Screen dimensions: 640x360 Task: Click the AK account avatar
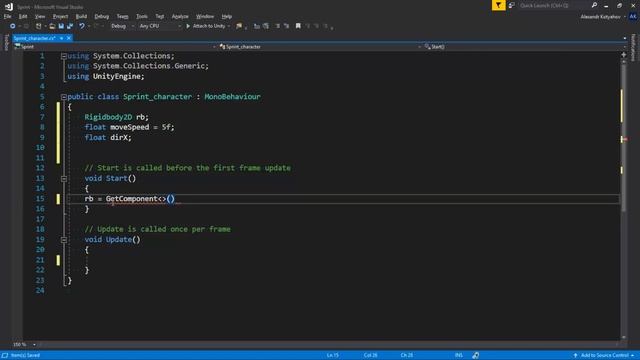coord(633,17)
